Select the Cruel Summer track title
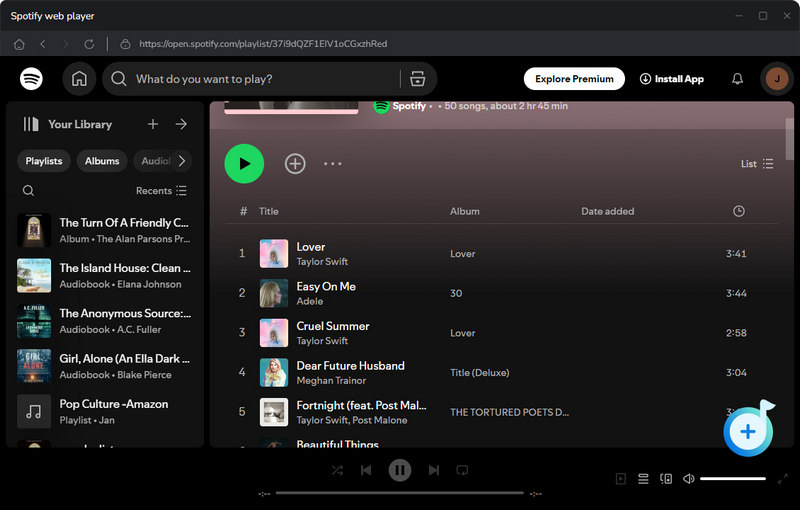Viewport: 800px width, 510px height. 333,326
